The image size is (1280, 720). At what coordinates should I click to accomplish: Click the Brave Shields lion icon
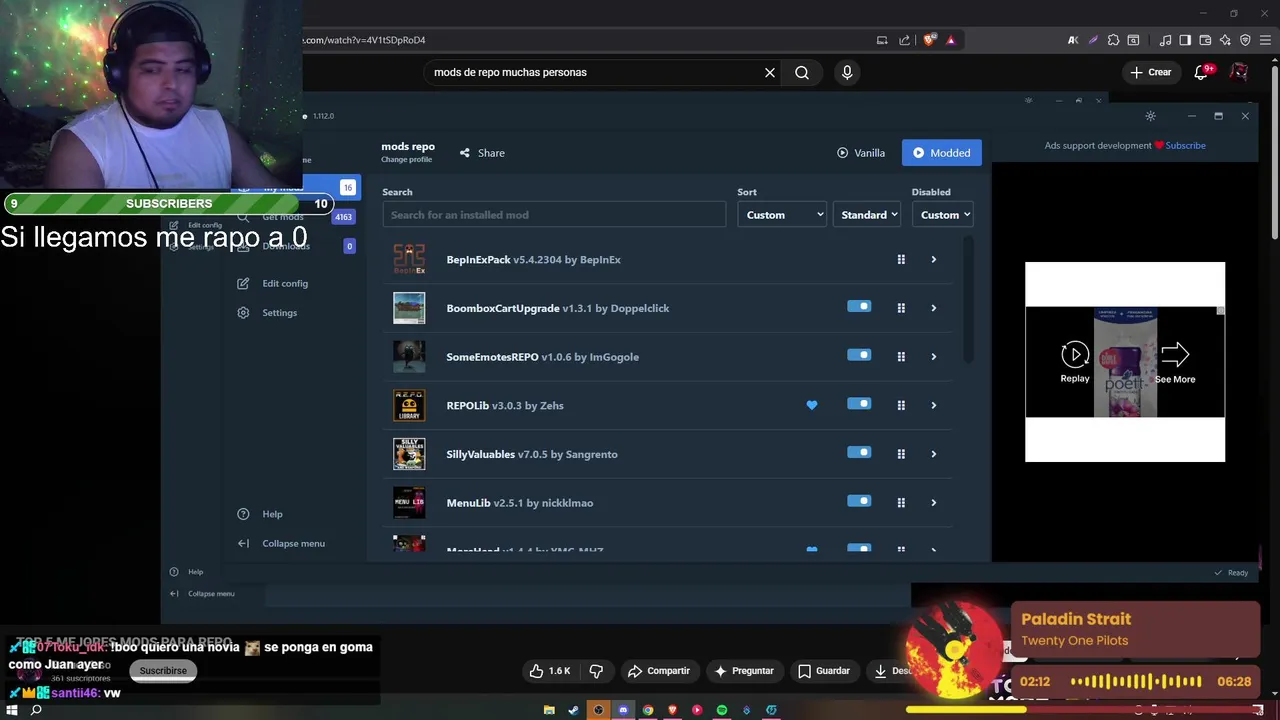(x=930, y=40)
